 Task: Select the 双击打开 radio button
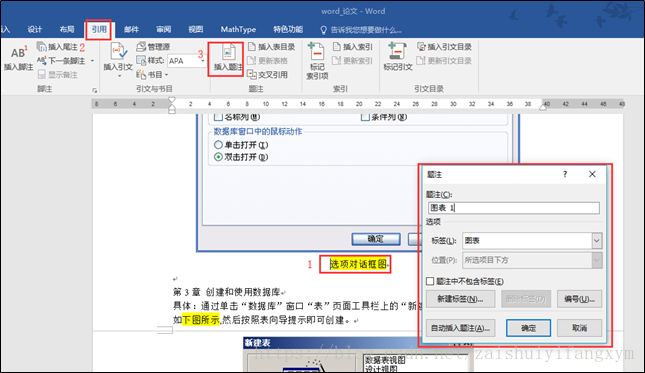pos(218,157)
